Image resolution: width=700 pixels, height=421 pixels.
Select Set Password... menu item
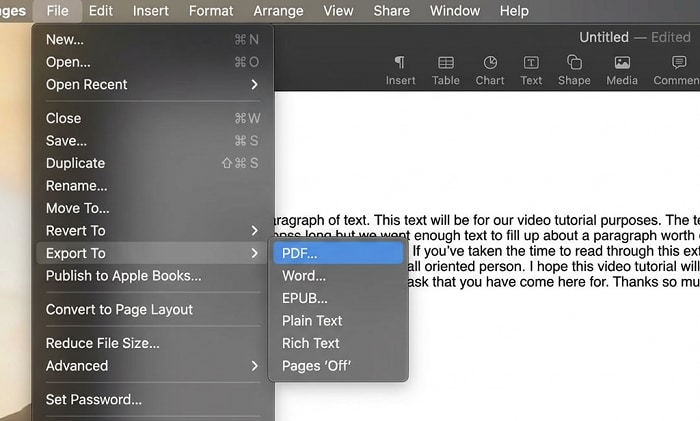(x=152, y=399)
